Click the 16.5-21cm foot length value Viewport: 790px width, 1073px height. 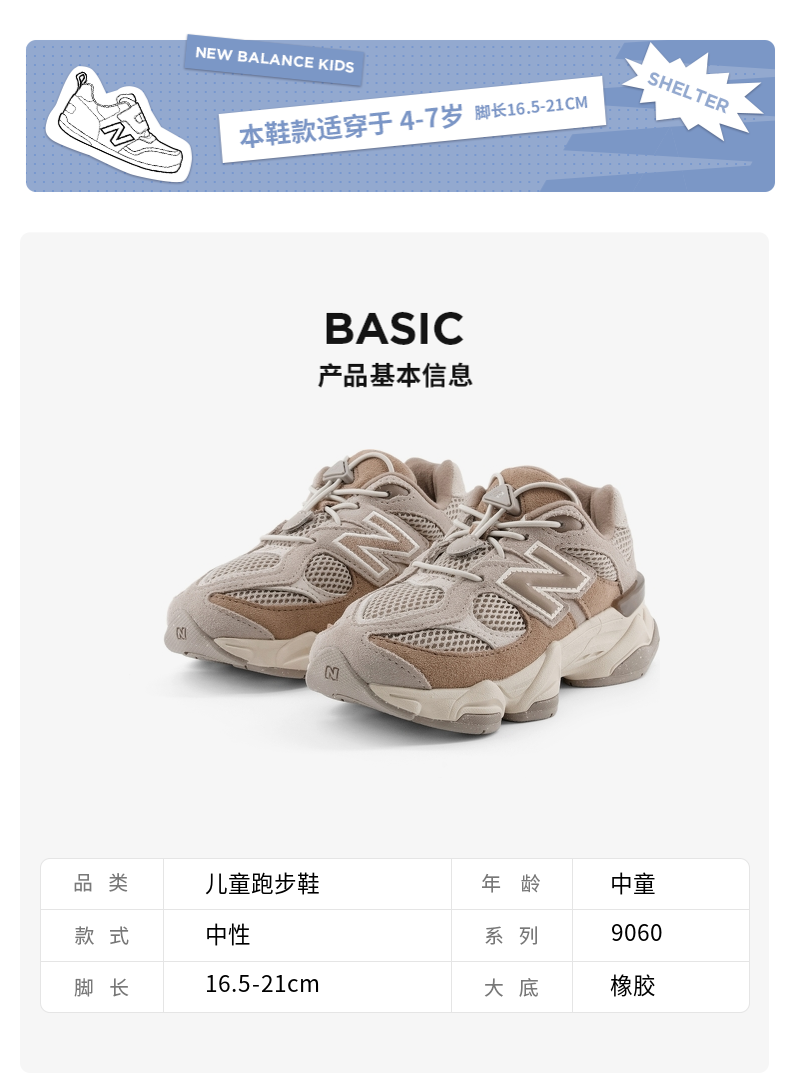(262, 984)
